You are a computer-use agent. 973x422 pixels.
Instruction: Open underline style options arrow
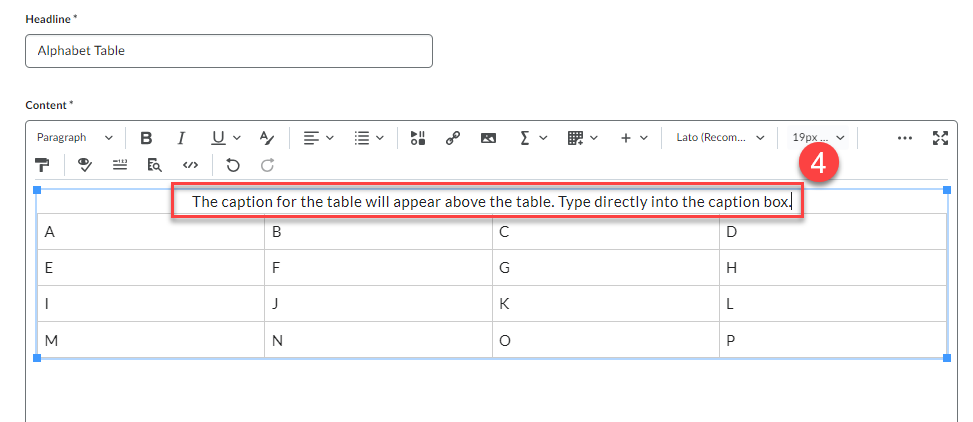point(236,138)
